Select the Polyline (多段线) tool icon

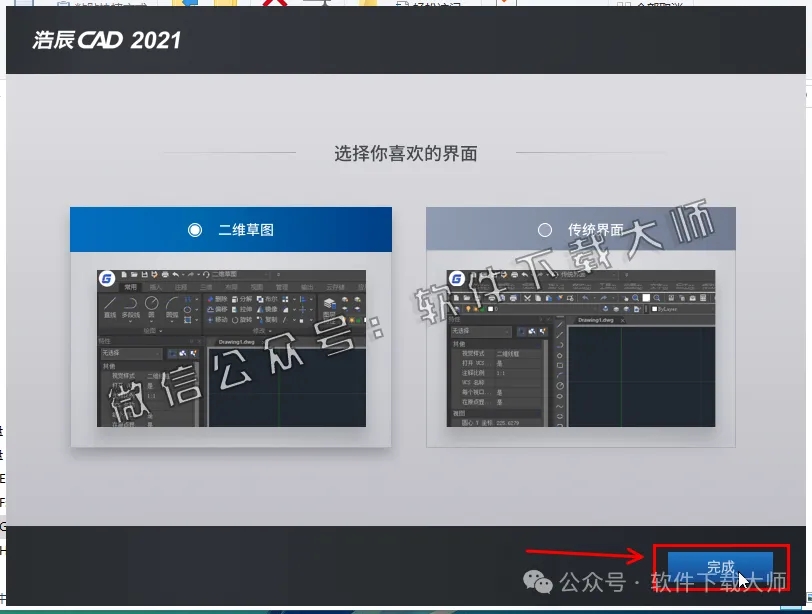(x=128, y=303)
